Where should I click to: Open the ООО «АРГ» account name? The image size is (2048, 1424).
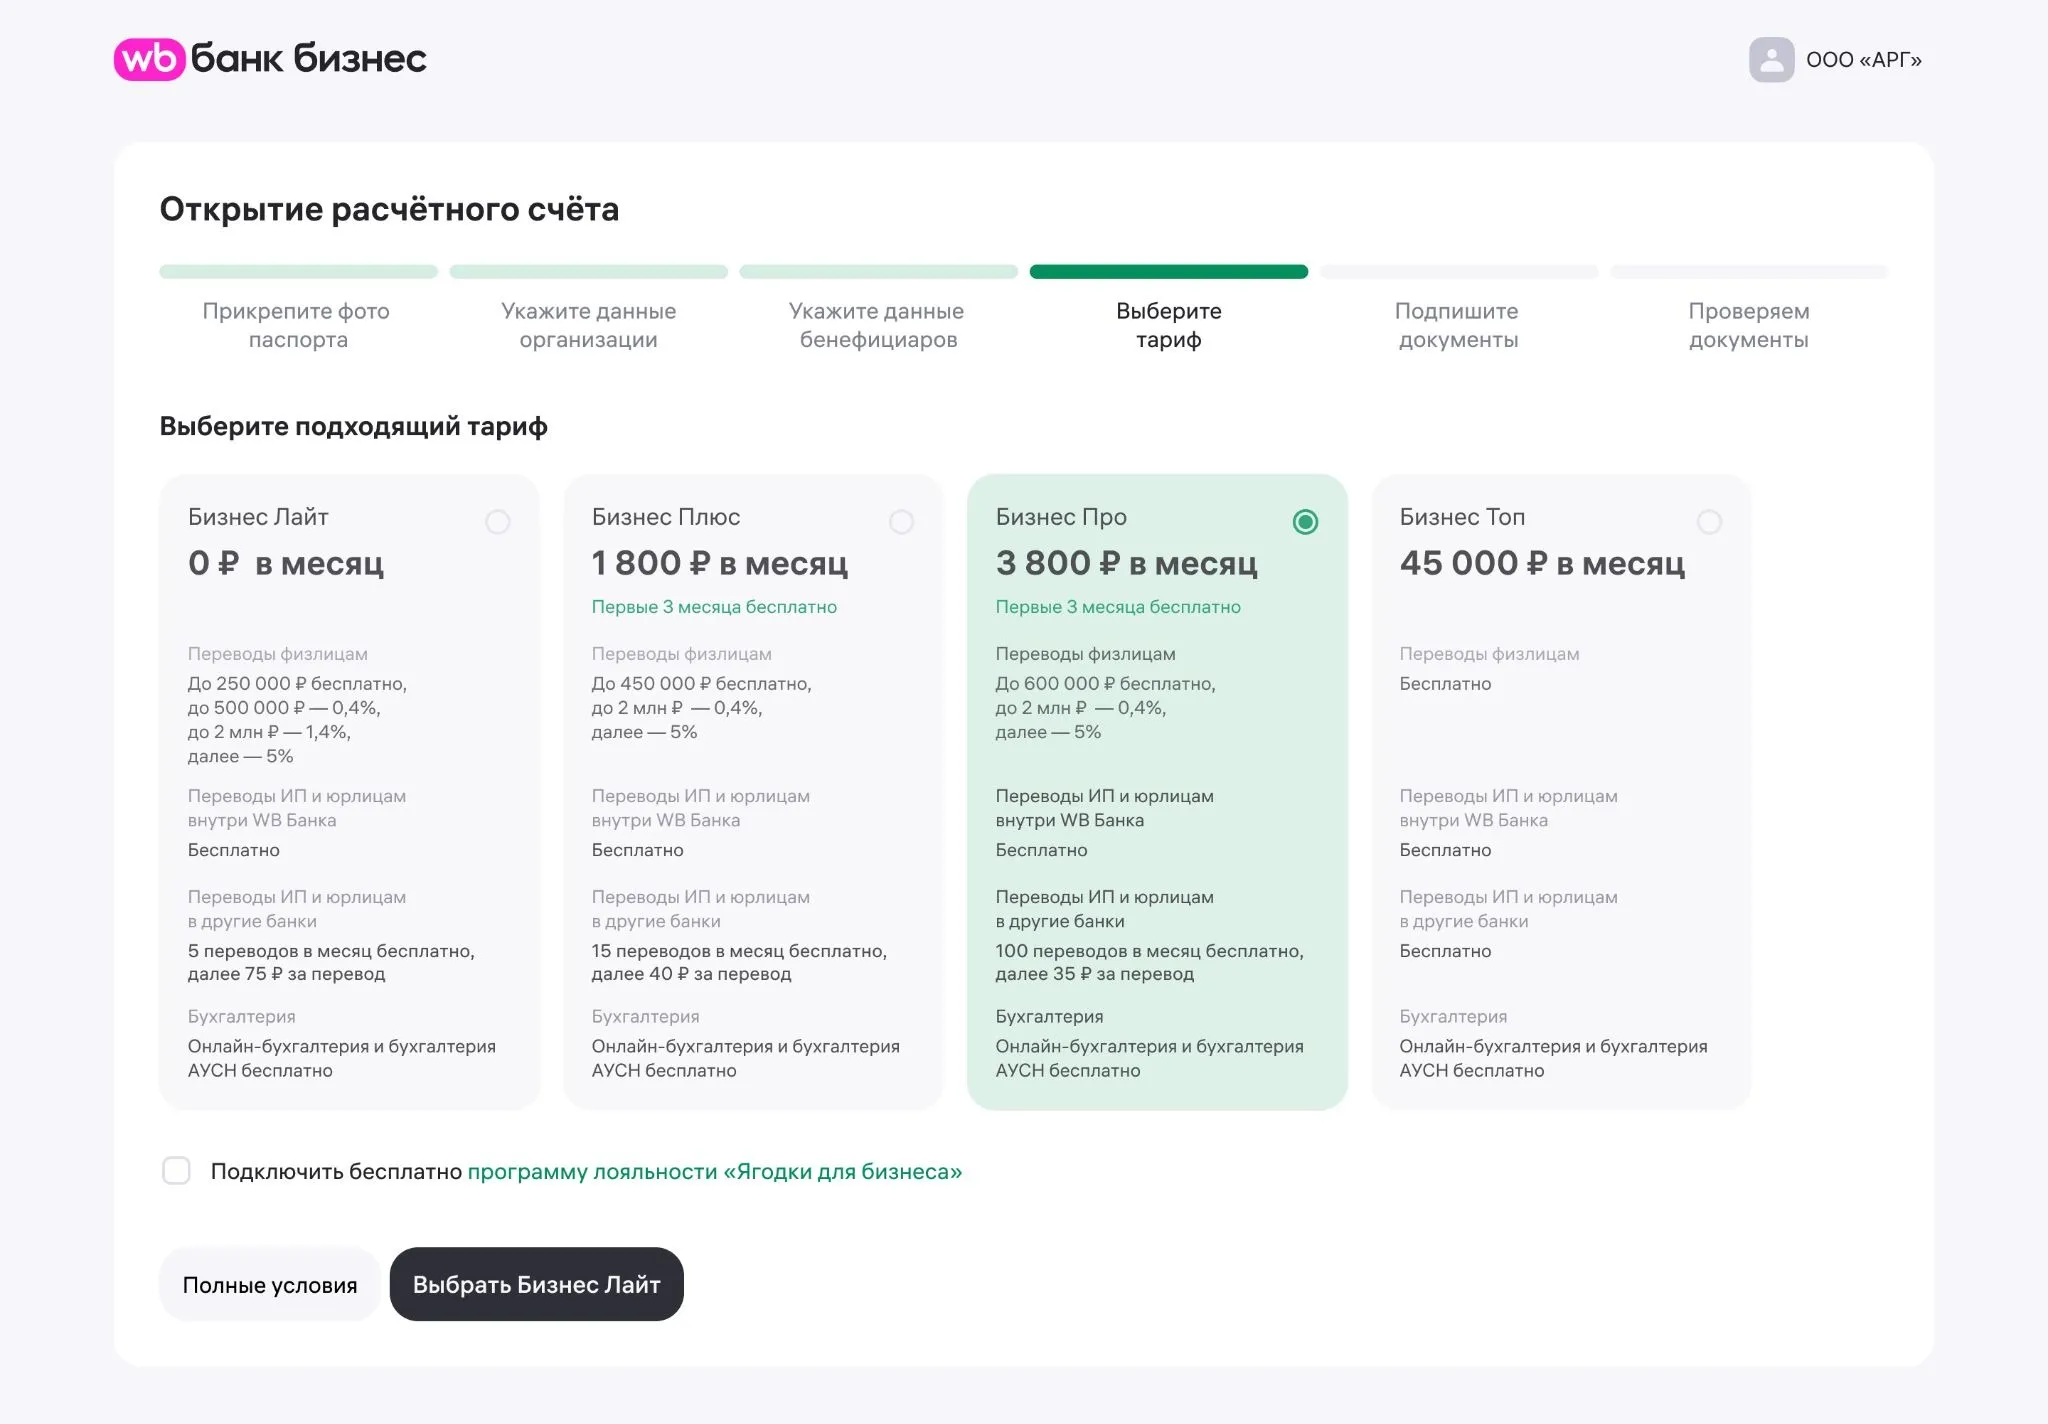1864,60
